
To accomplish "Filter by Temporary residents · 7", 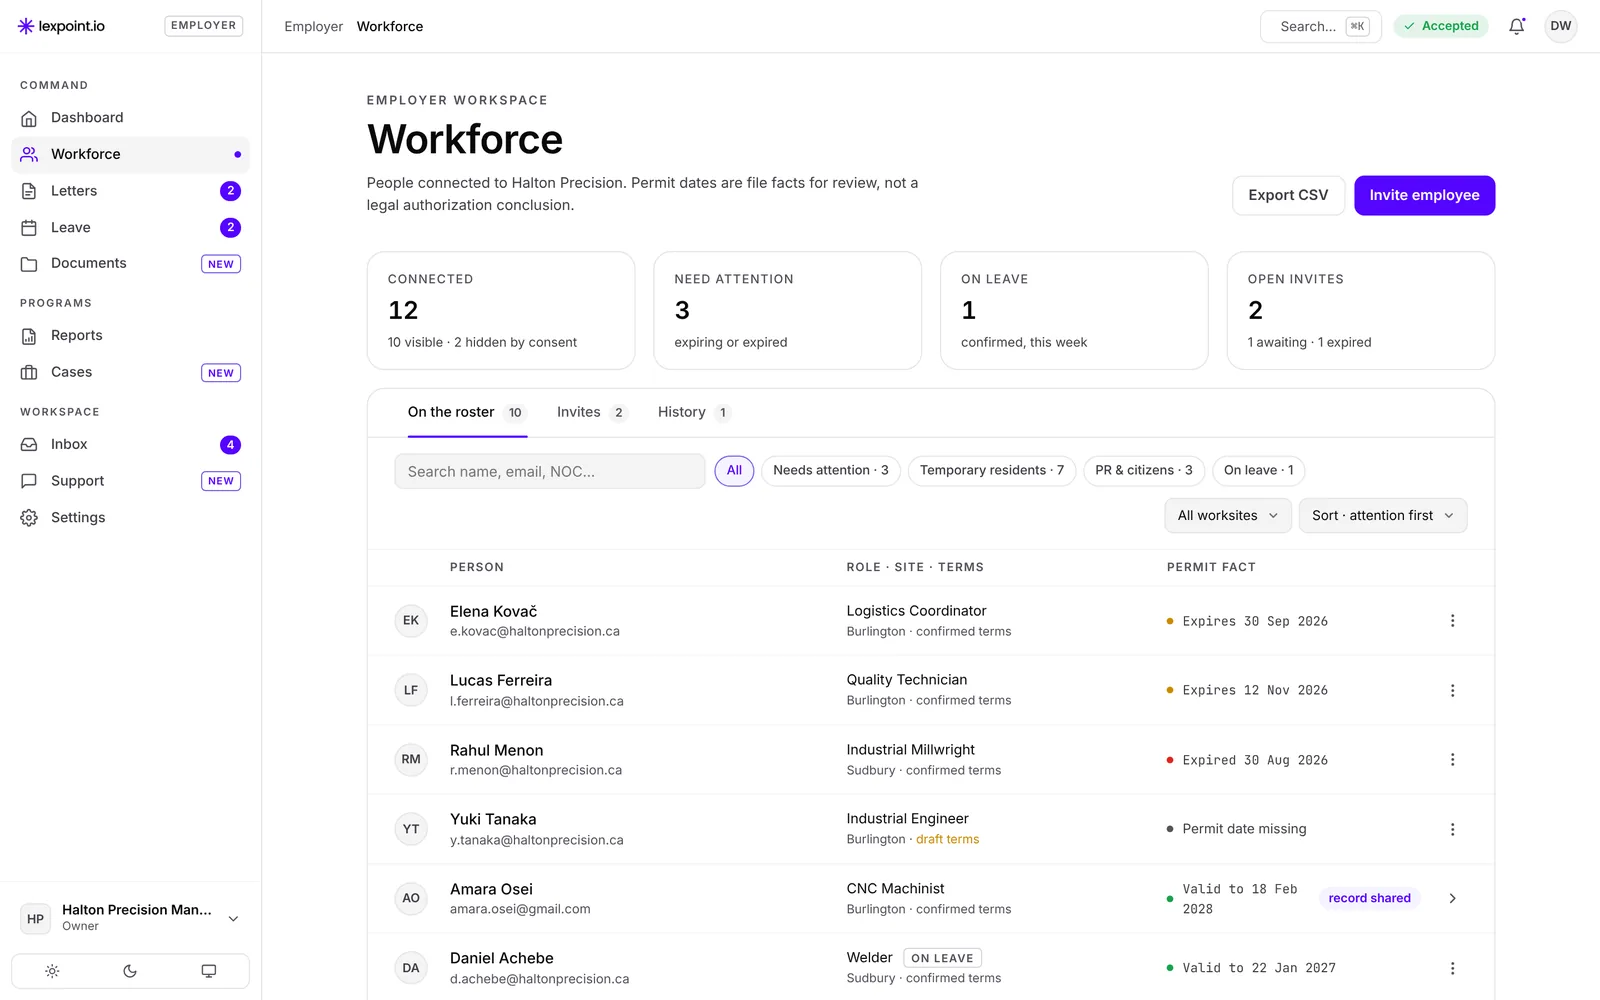I will (x=992, y=471).
